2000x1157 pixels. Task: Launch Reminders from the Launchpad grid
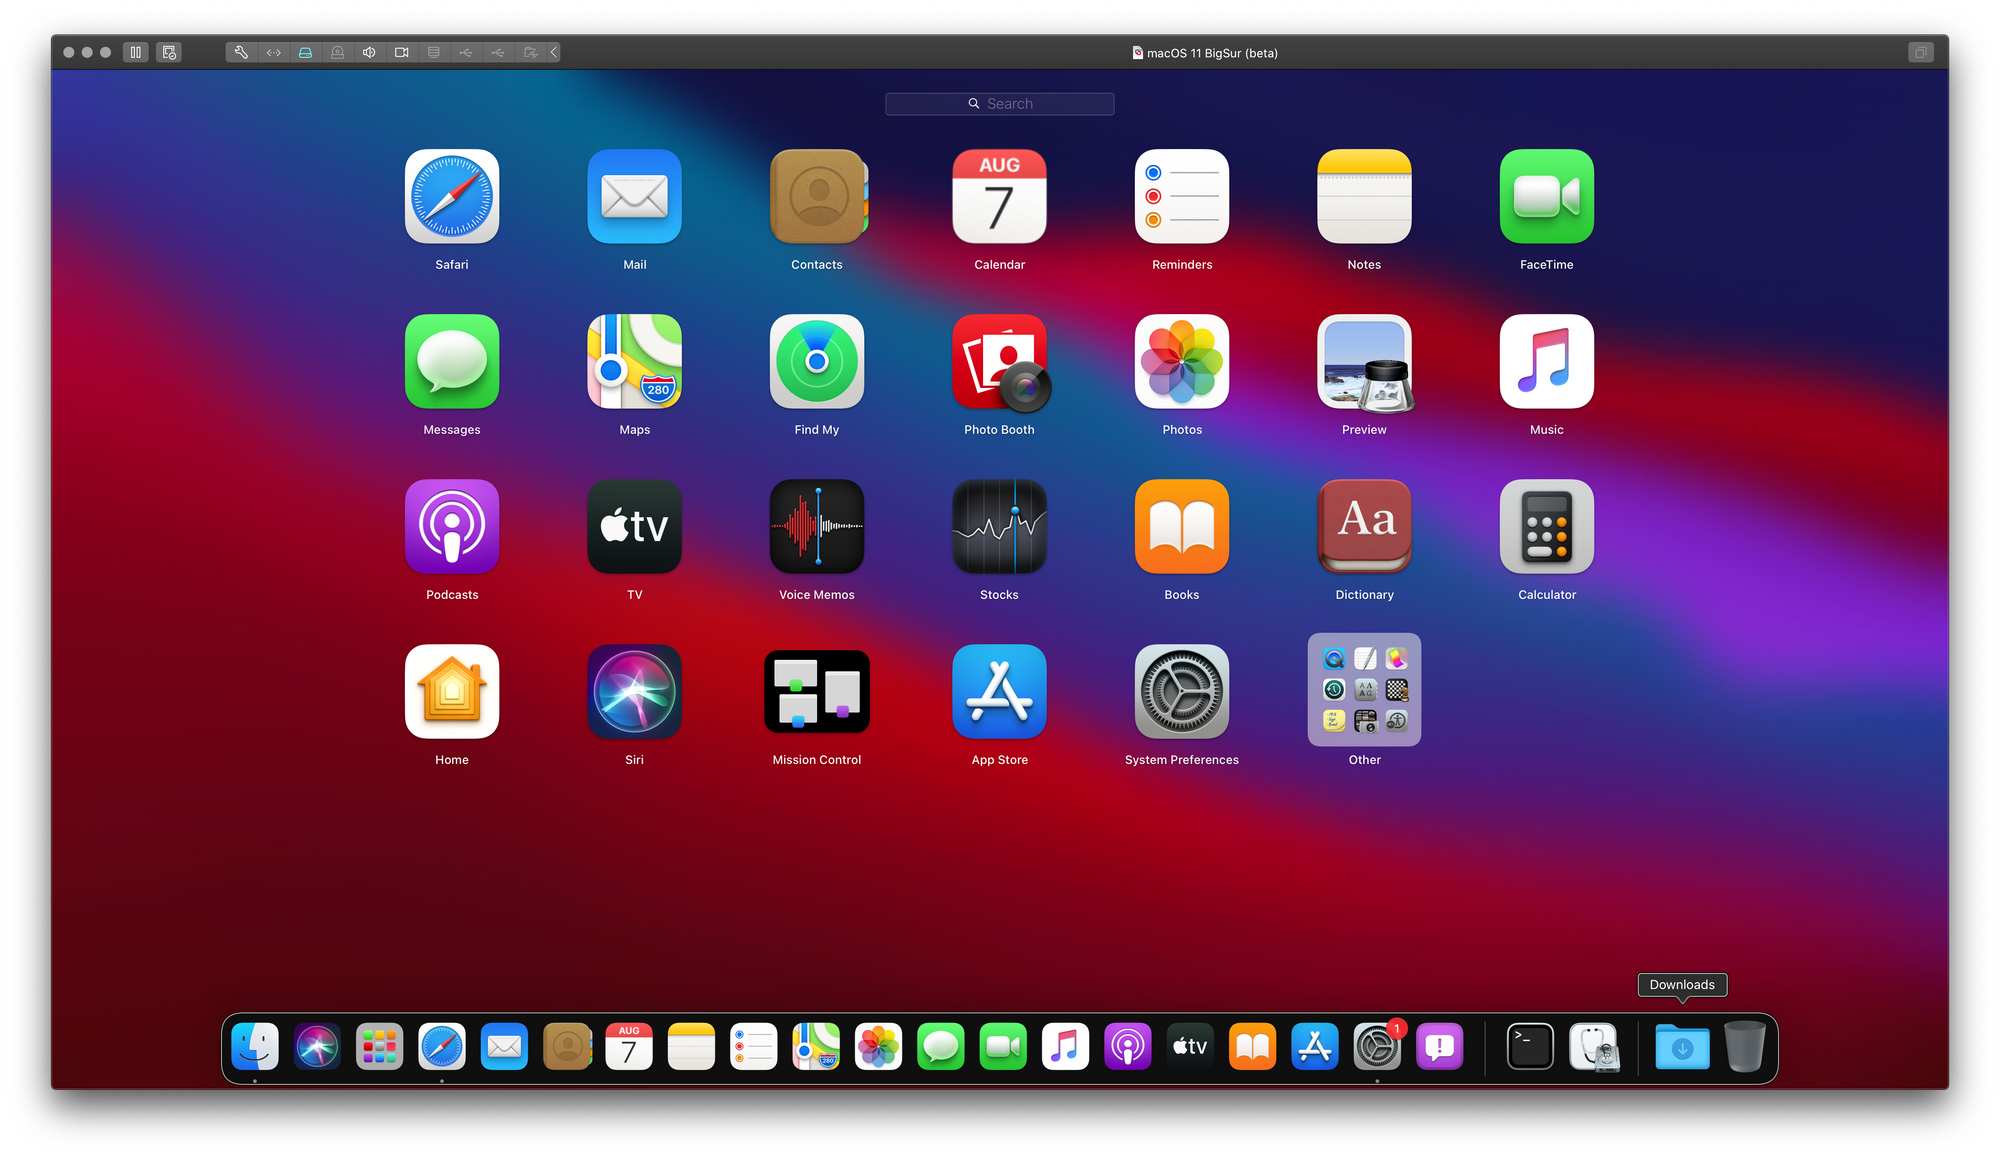click(1182, 197)
